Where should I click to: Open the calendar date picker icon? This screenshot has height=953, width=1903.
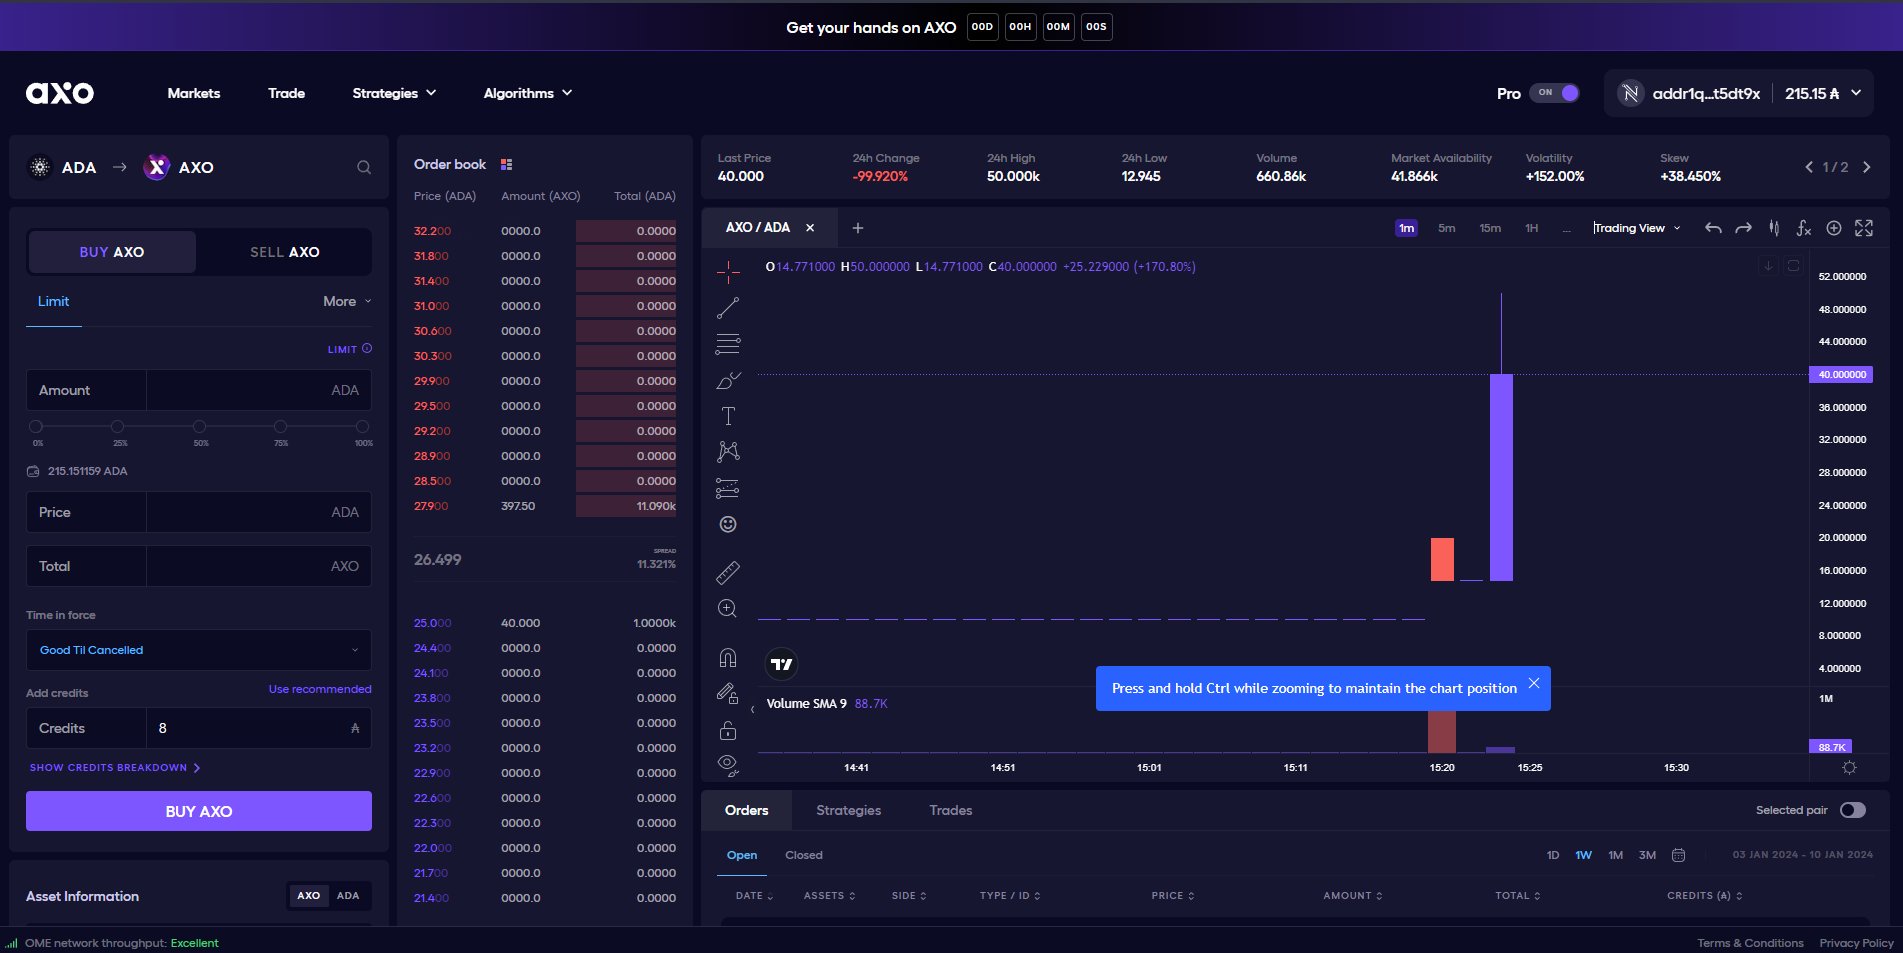[x=1679, y=855]
